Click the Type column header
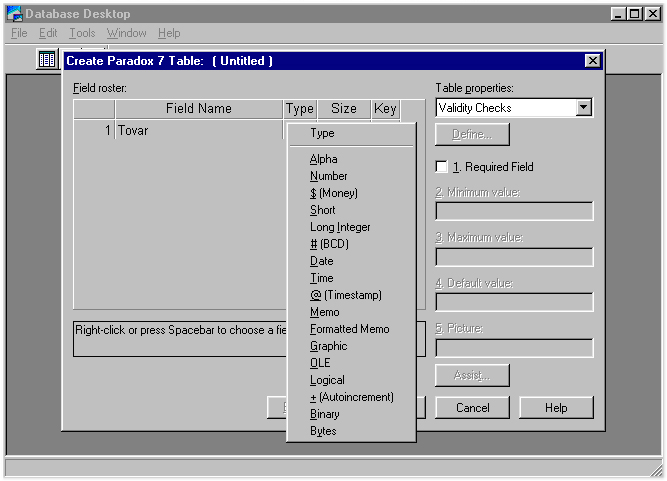 [x=300, y=109]
